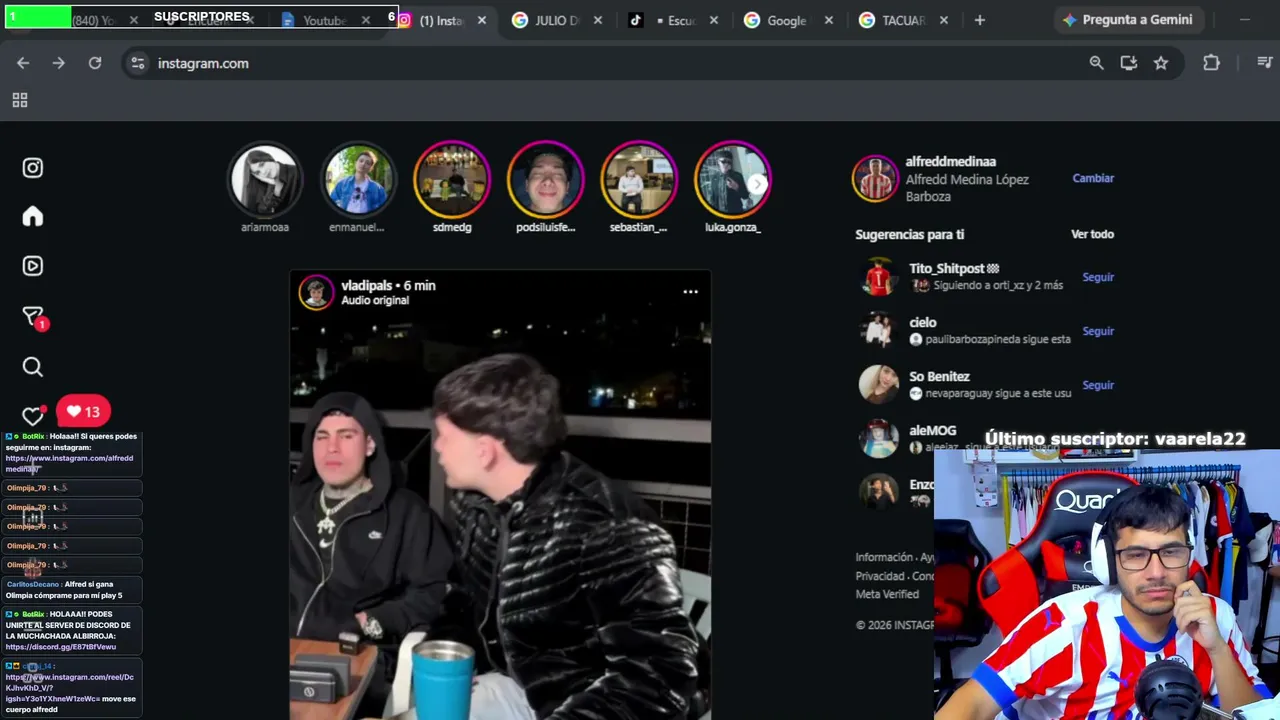
Task: View podsiluisfe's story
Action: coord(545,180)
